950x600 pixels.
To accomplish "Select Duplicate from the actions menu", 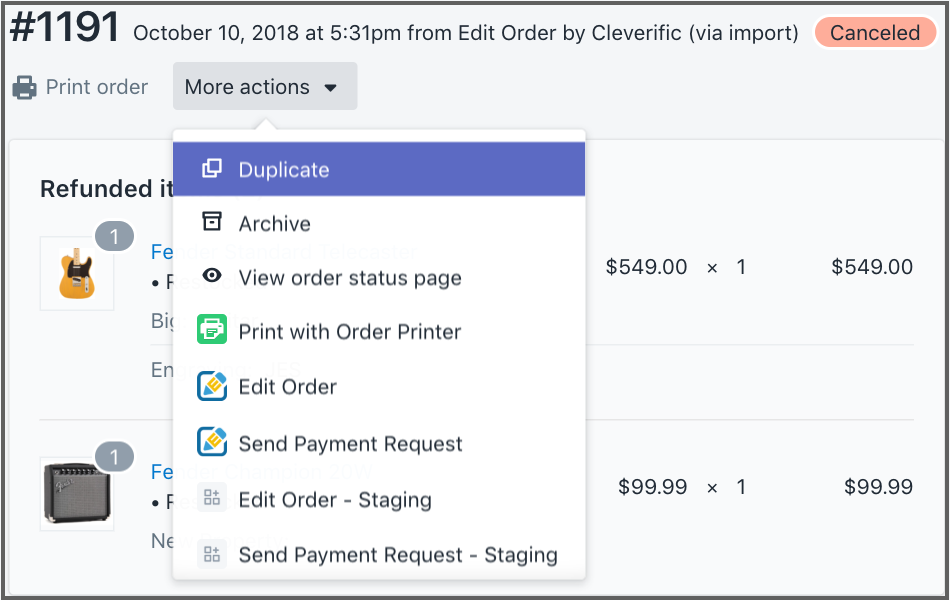I will click(284, 170).
